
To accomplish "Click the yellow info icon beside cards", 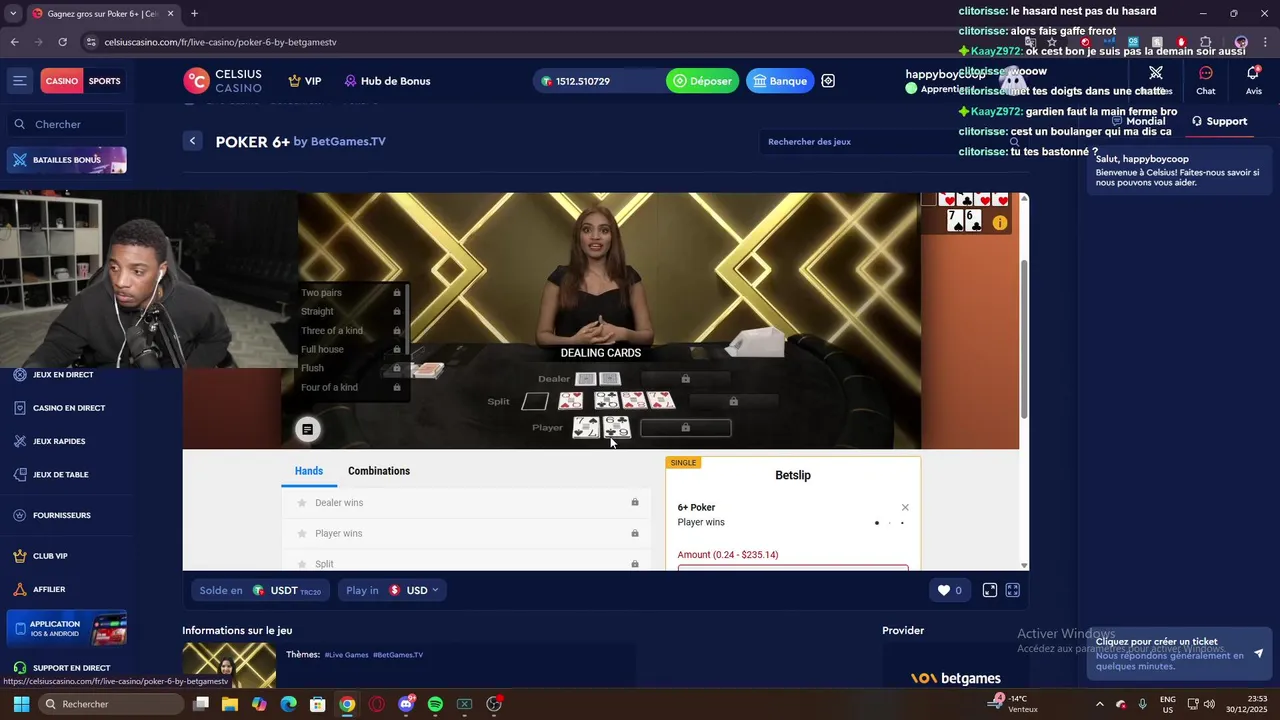I will pos(999,223).
